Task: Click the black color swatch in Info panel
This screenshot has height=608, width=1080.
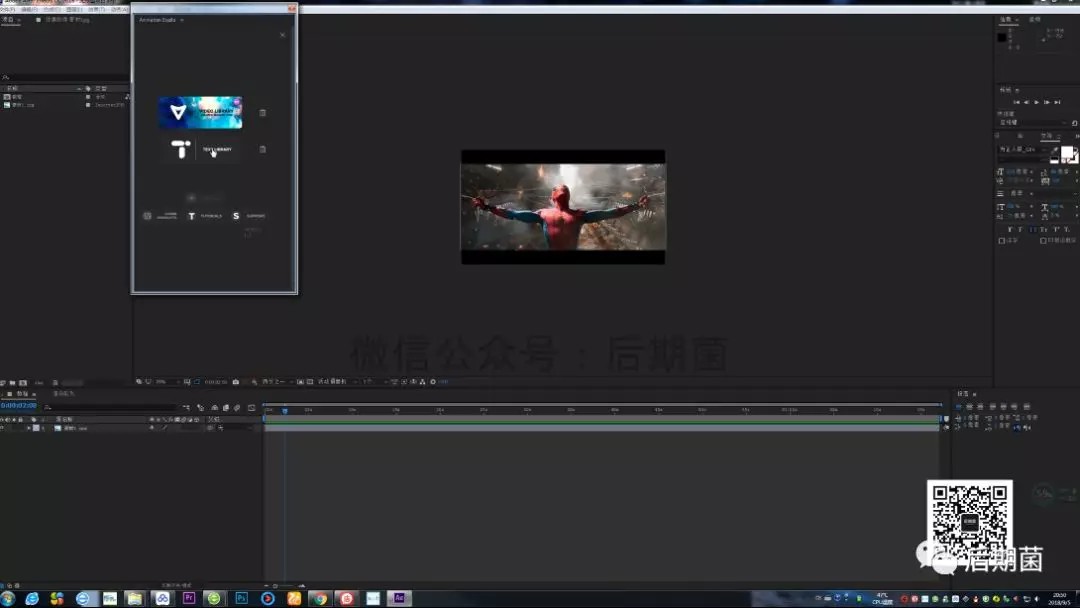Action: [x=1002, y=37]
